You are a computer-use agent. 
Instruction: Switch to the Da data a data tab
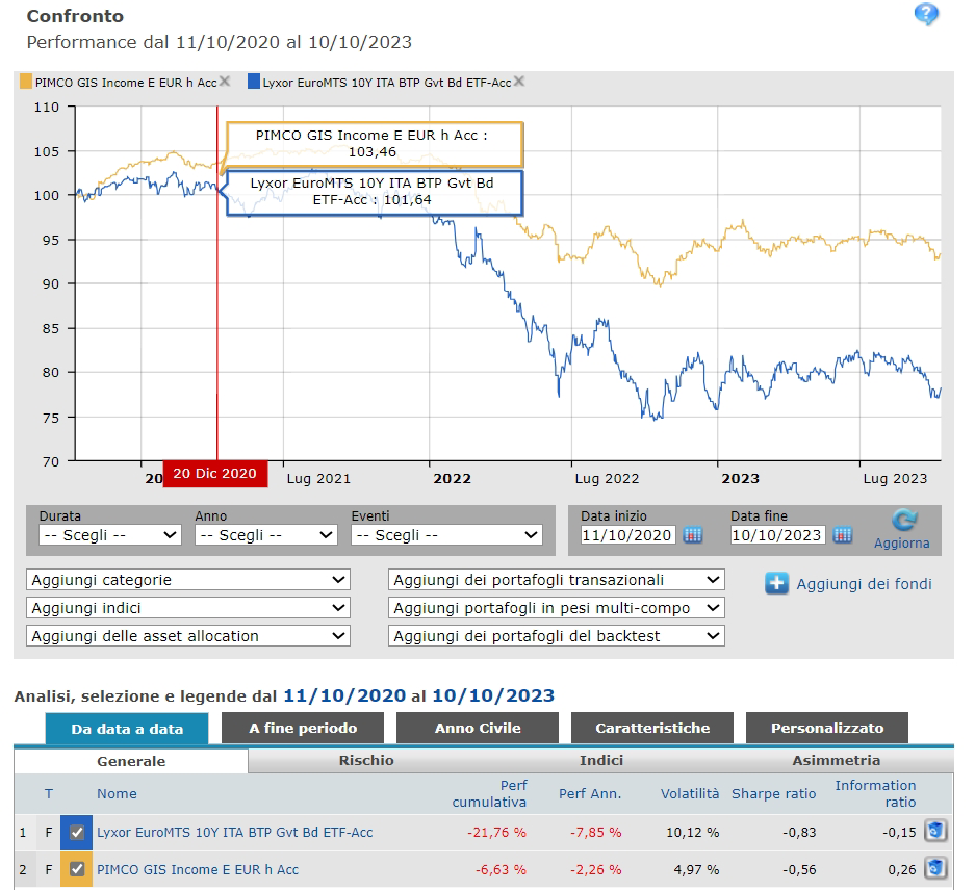click(x=127, y=729)
